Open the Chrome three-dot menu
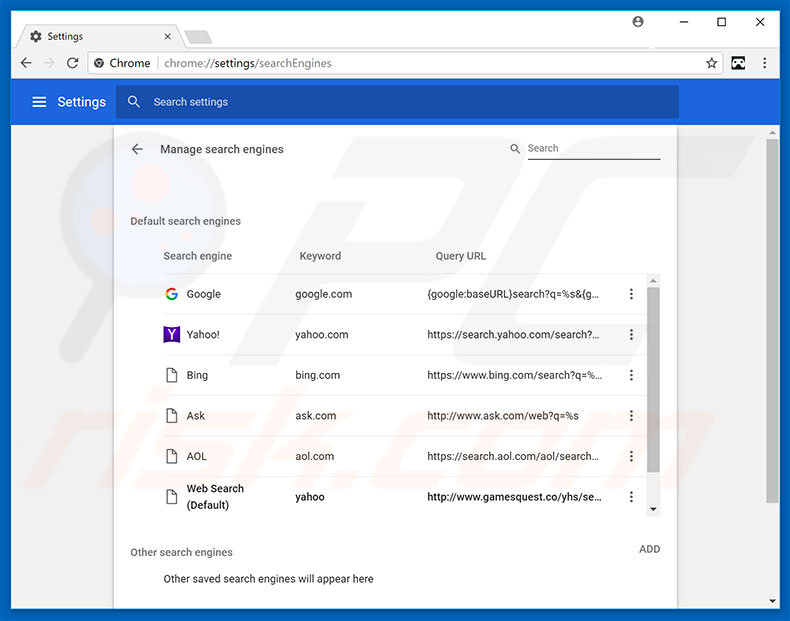The height and width of the screenshot is (621, 790). coord(764,63)
